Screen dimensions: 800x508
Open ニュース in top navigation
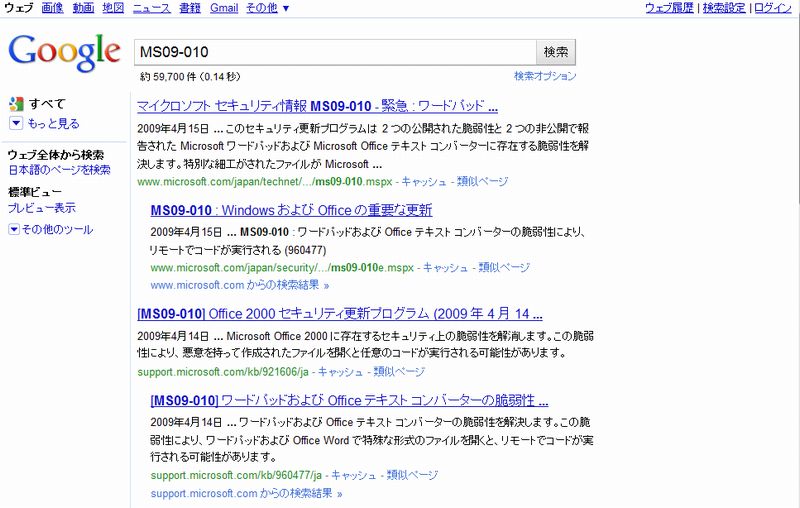tap(152, 8)
